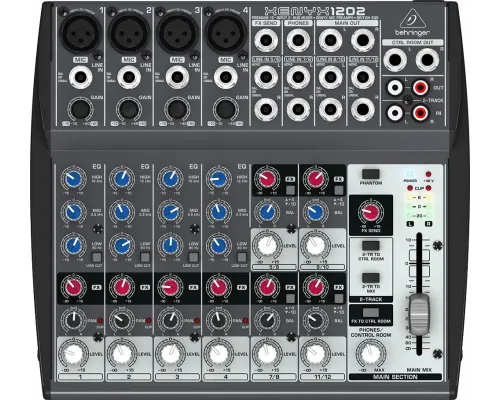The height and width of the screenshot is (400, 500).
Task: Click the 5/6 channel blue BAL knob
Action: pos(267,212)
